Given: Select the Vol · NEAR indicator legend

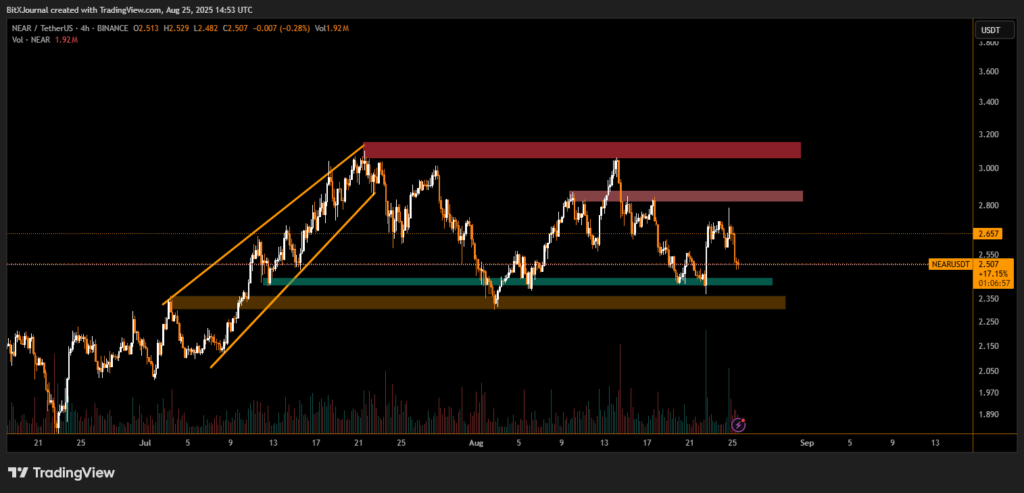Looking at the screenshot, I should click(x=30, y=42).
